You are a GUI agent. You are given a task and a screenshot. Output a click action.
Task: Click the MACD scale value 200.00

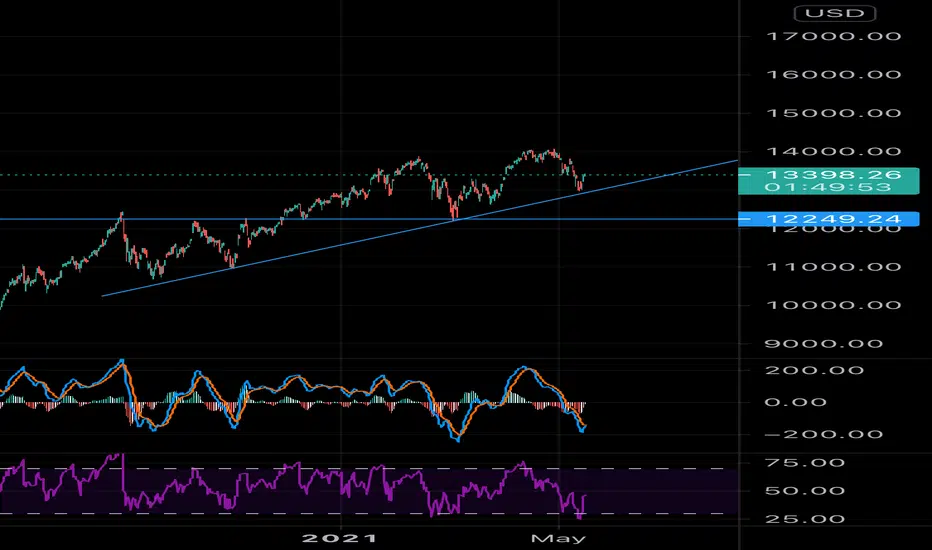[814, 370]
